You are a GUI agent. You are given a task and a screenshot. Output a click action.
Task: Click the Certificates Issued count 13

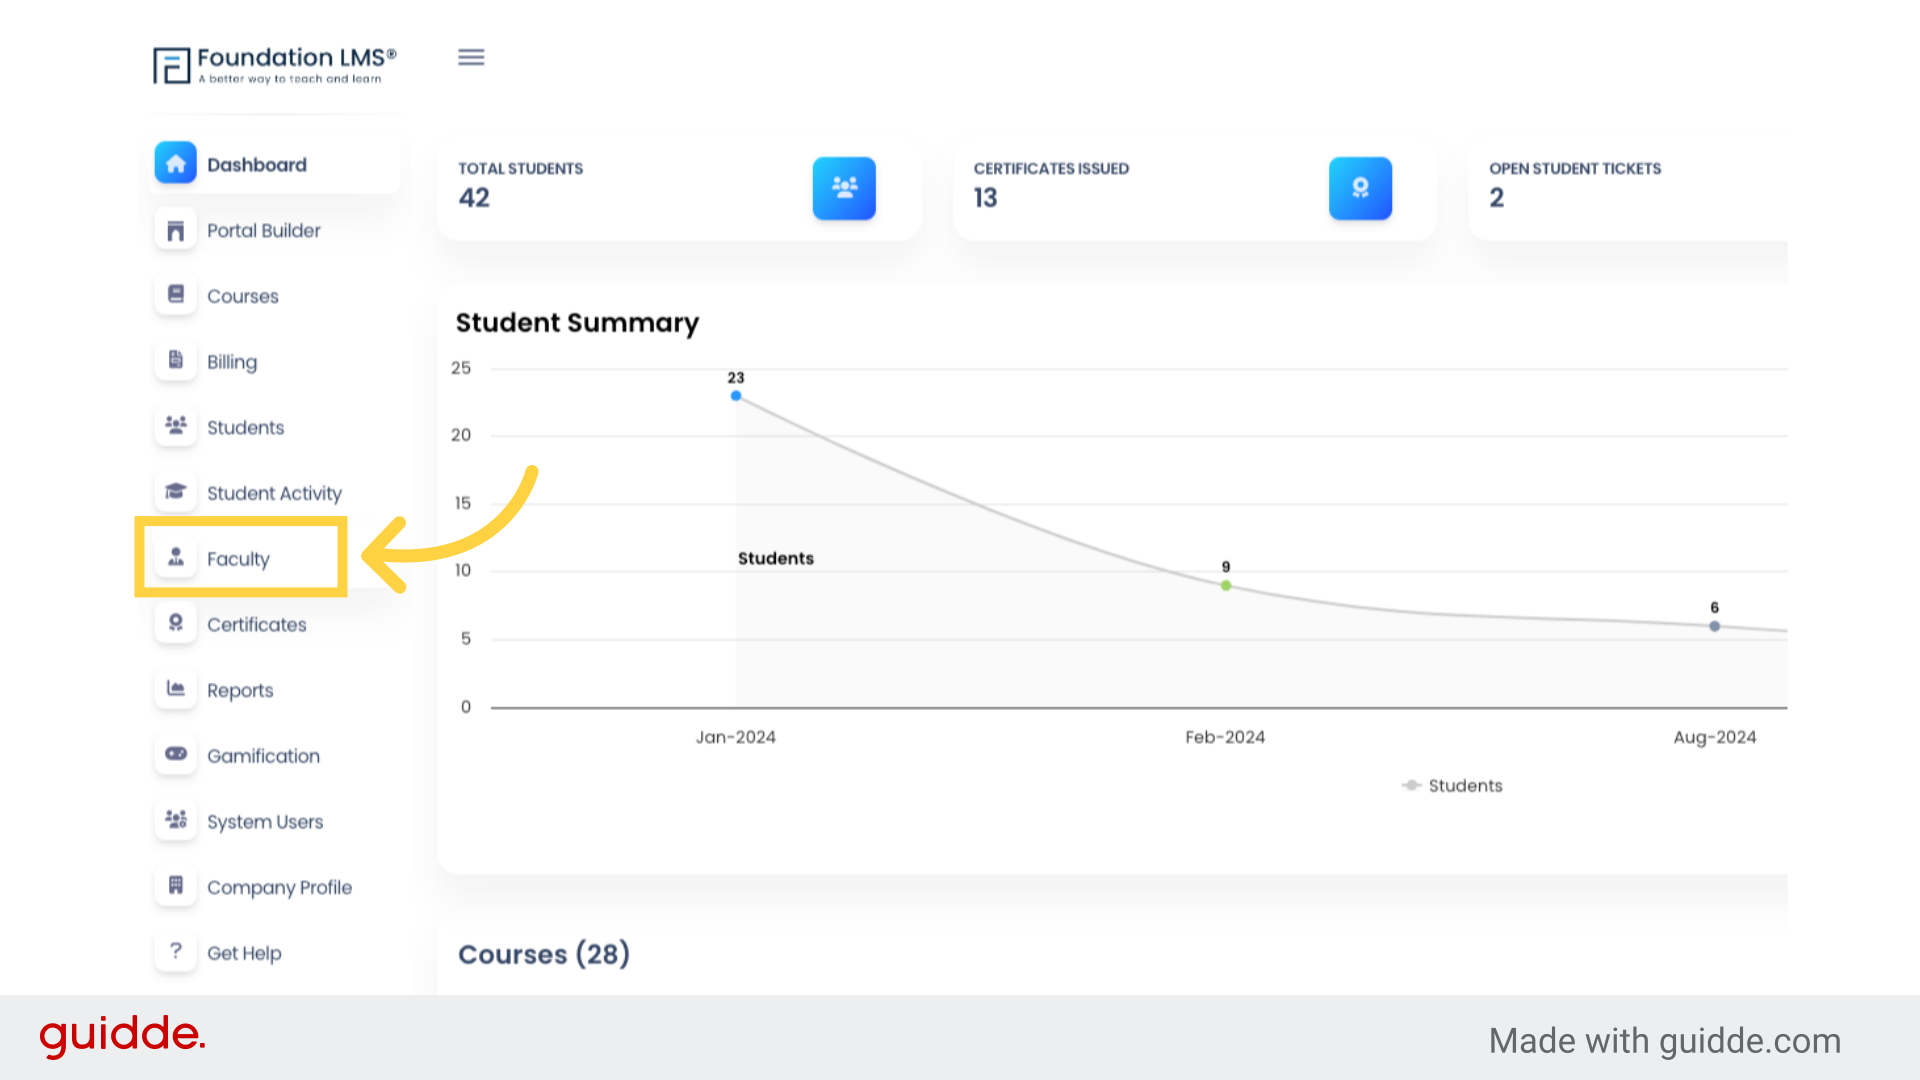[986, 198]
